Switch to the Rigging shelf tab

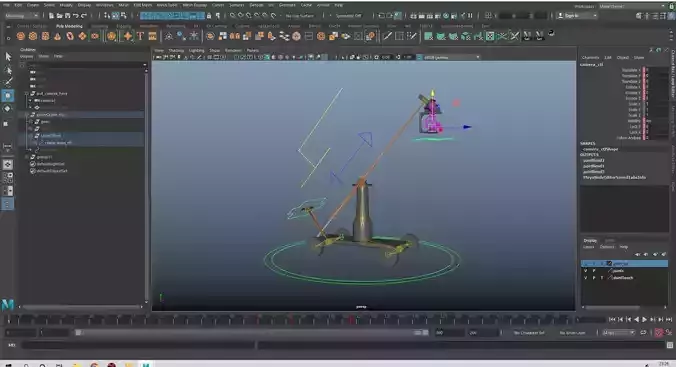click(x=124, y=26)
